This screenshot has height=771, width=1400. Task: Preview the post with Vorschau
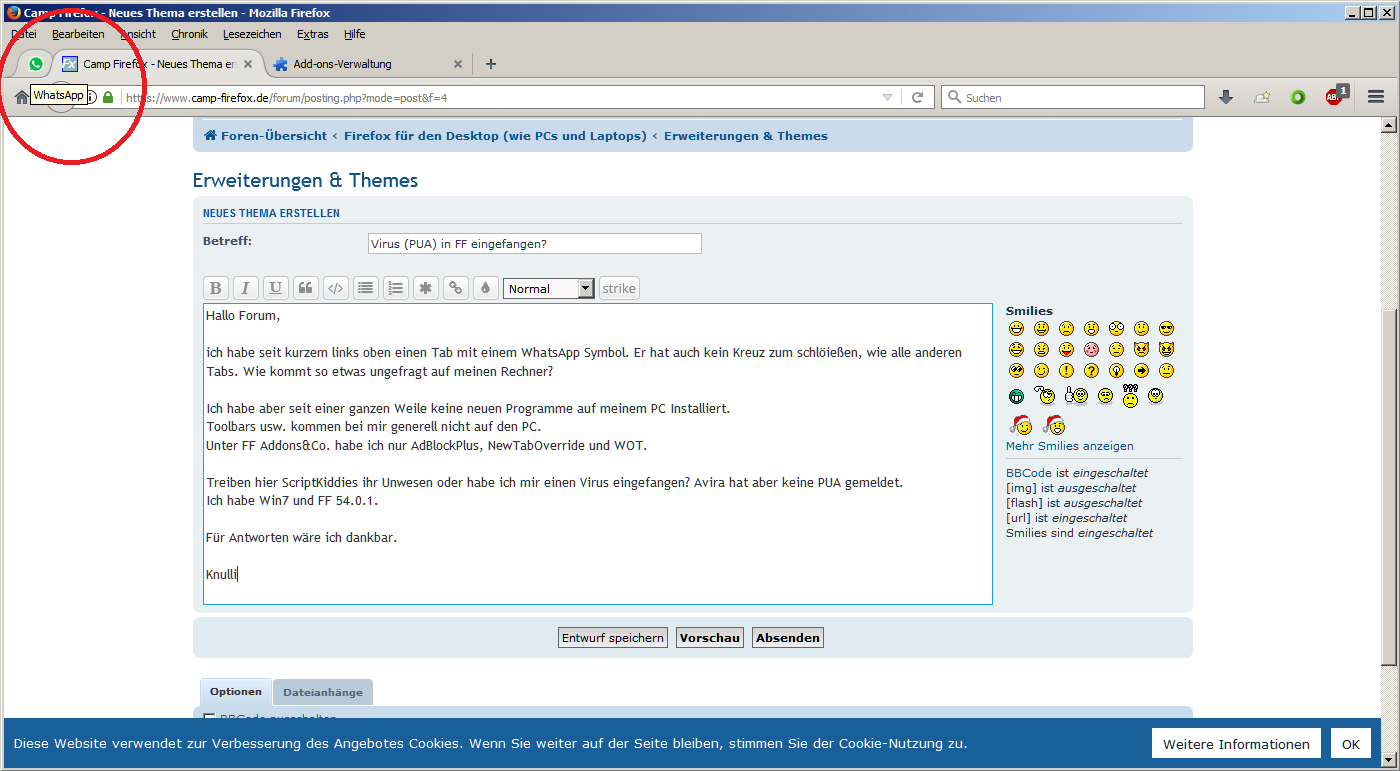710,638
